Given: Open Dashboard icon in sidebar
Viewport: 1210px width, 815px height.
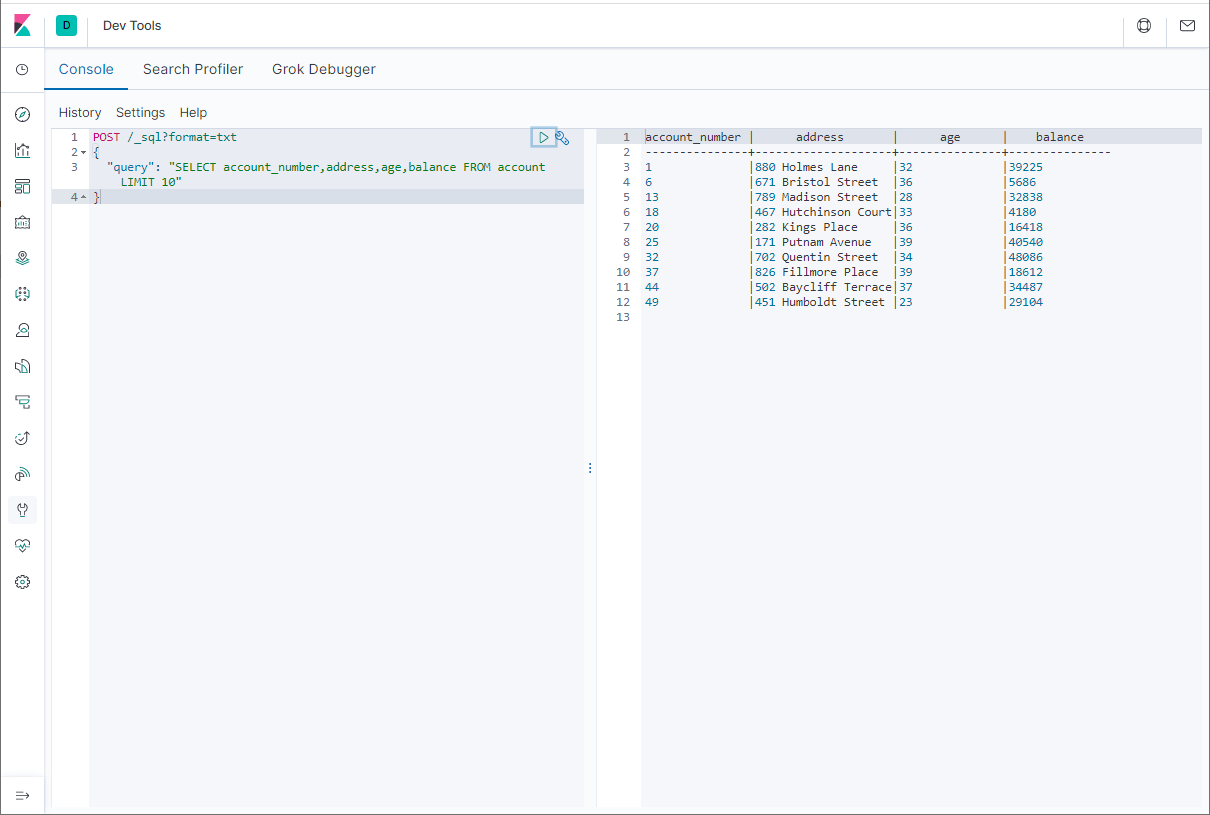Looking at the screenshot, I should pyautogui.click(x=22, y=186).
